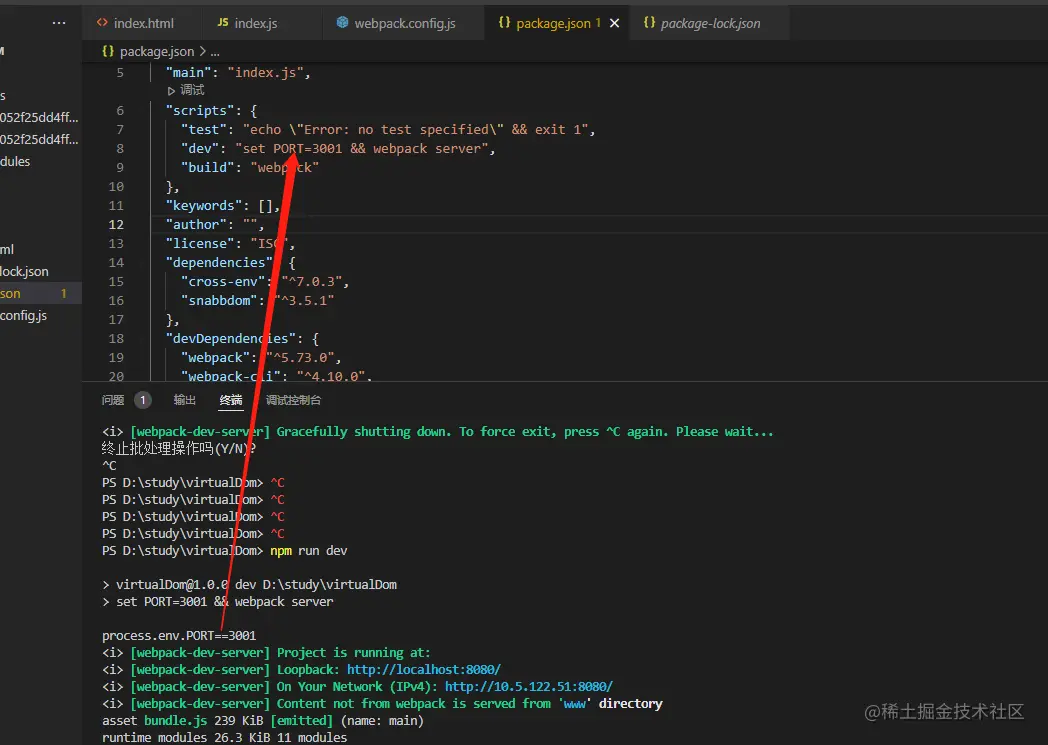Click line number 12 in the gutter
This screenshot has height=745, width=1048.
tap(116, 225)
